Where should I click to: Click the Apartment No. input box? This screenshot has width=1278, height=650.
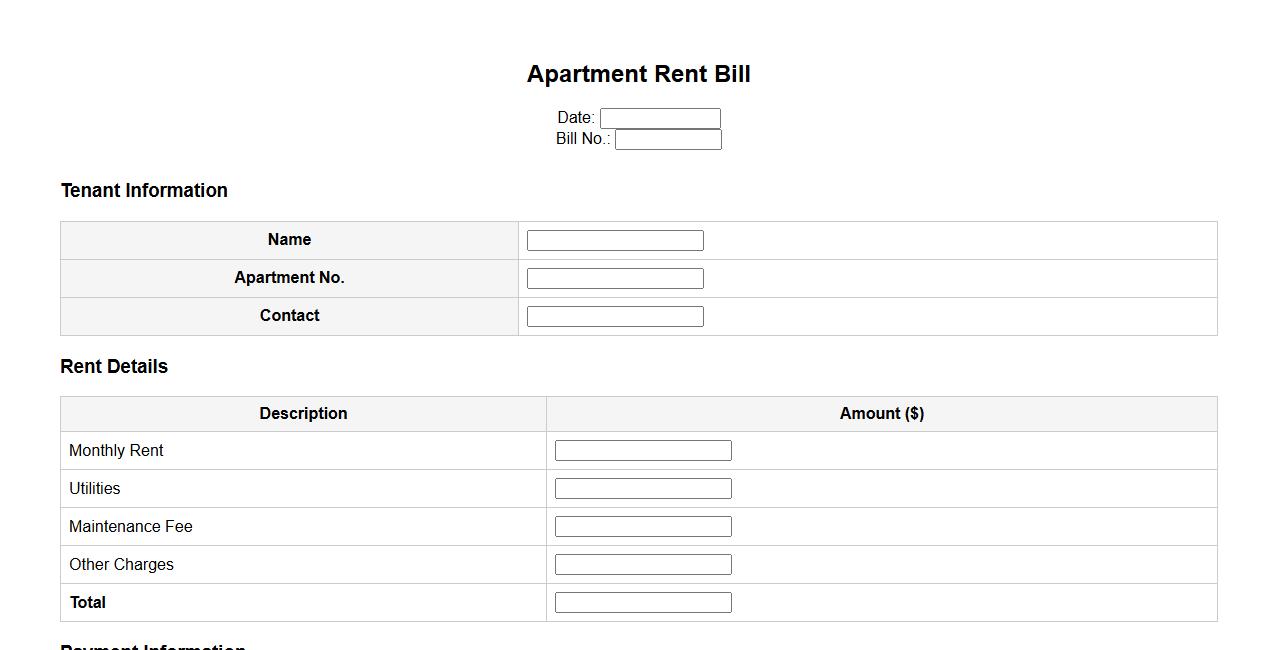615,278
